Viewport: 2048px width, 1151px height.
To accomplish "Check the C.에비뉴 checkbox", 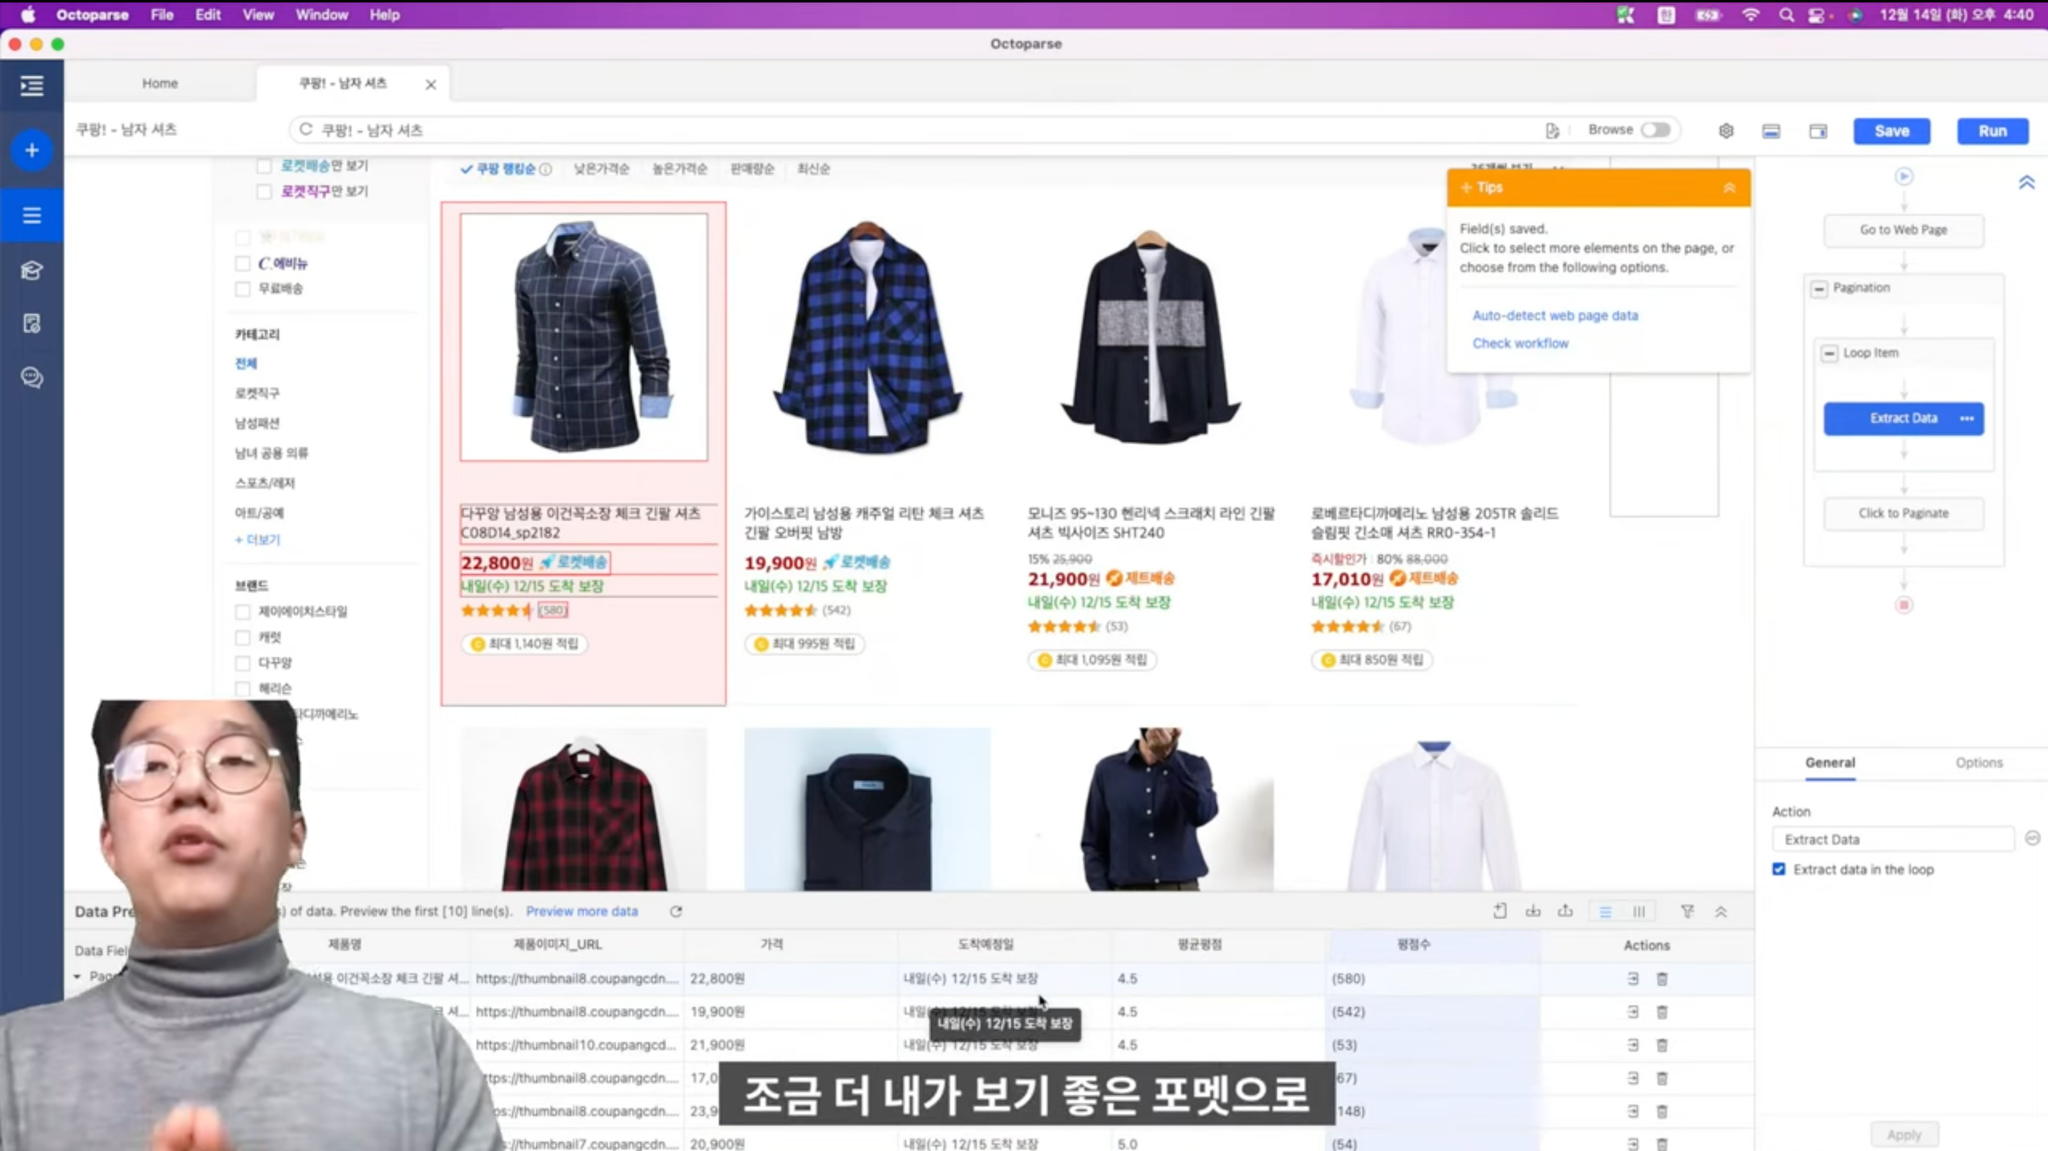I will [x=242, y=263].
